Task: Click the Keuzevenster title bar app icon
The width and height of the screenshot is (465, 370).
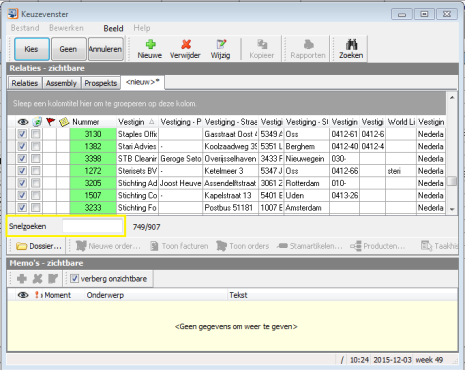Action: [x=13, y=14]
